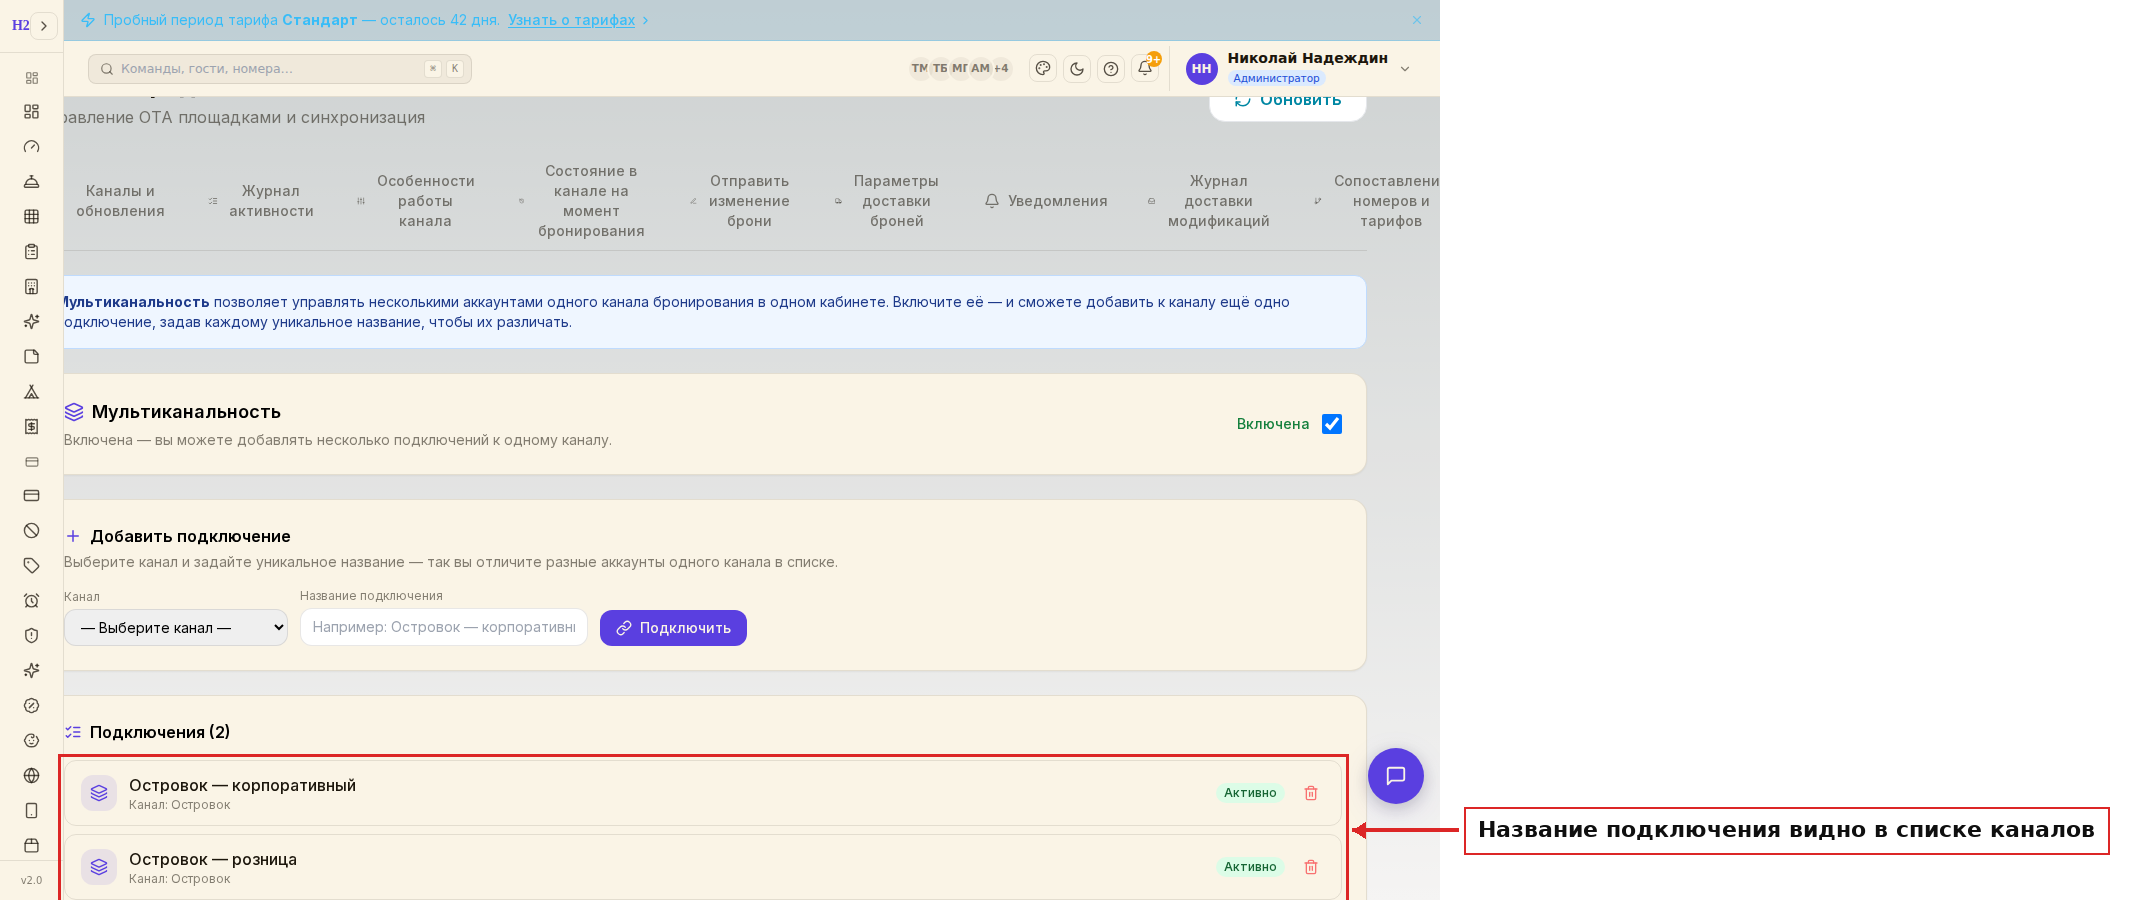Viewport: 2133px width, 900px height.
Task: Delete Островок — корпоративный connection
Action: point(1311,793)
